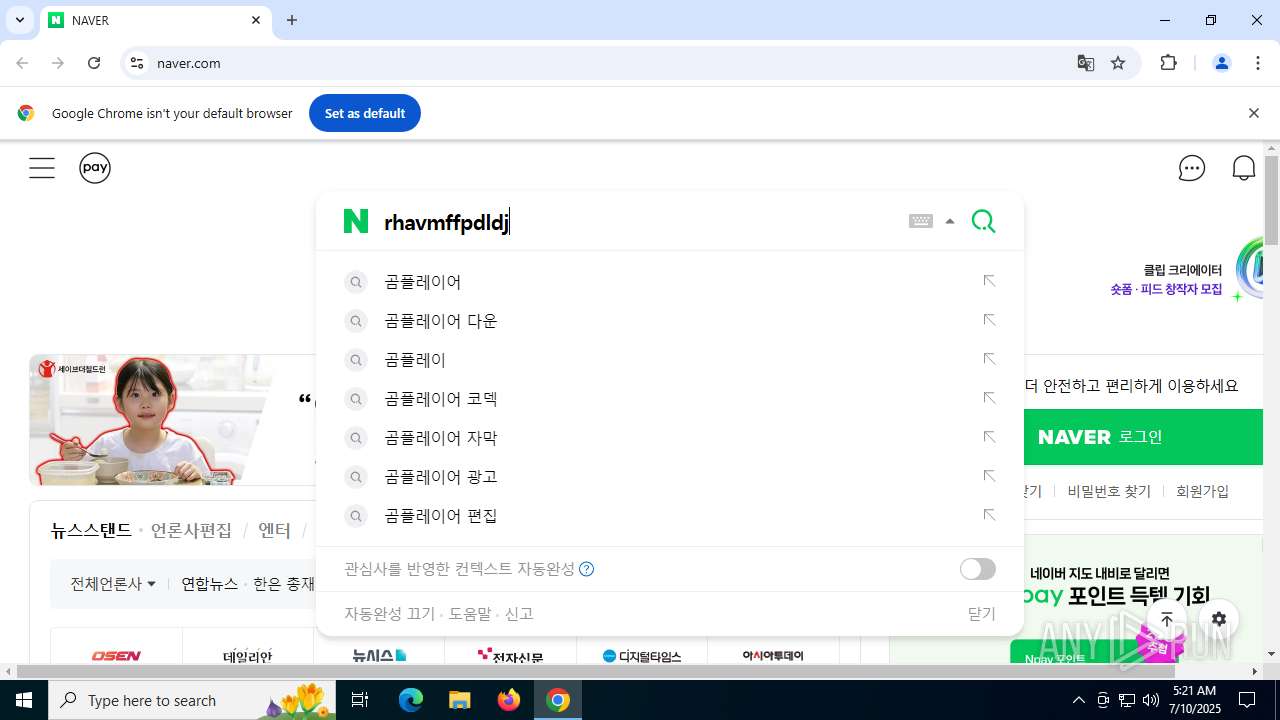Click Set as default button
Image resolution: width=1280 pixels, height=720 pixels.
[x=365, y=113]
